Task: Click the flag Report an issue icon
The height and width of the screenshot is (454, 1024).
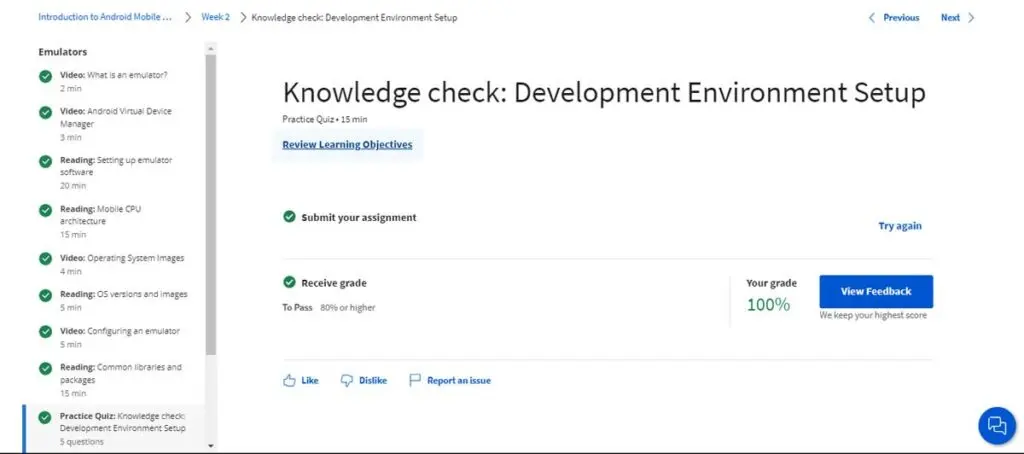Action: (415, 380)
